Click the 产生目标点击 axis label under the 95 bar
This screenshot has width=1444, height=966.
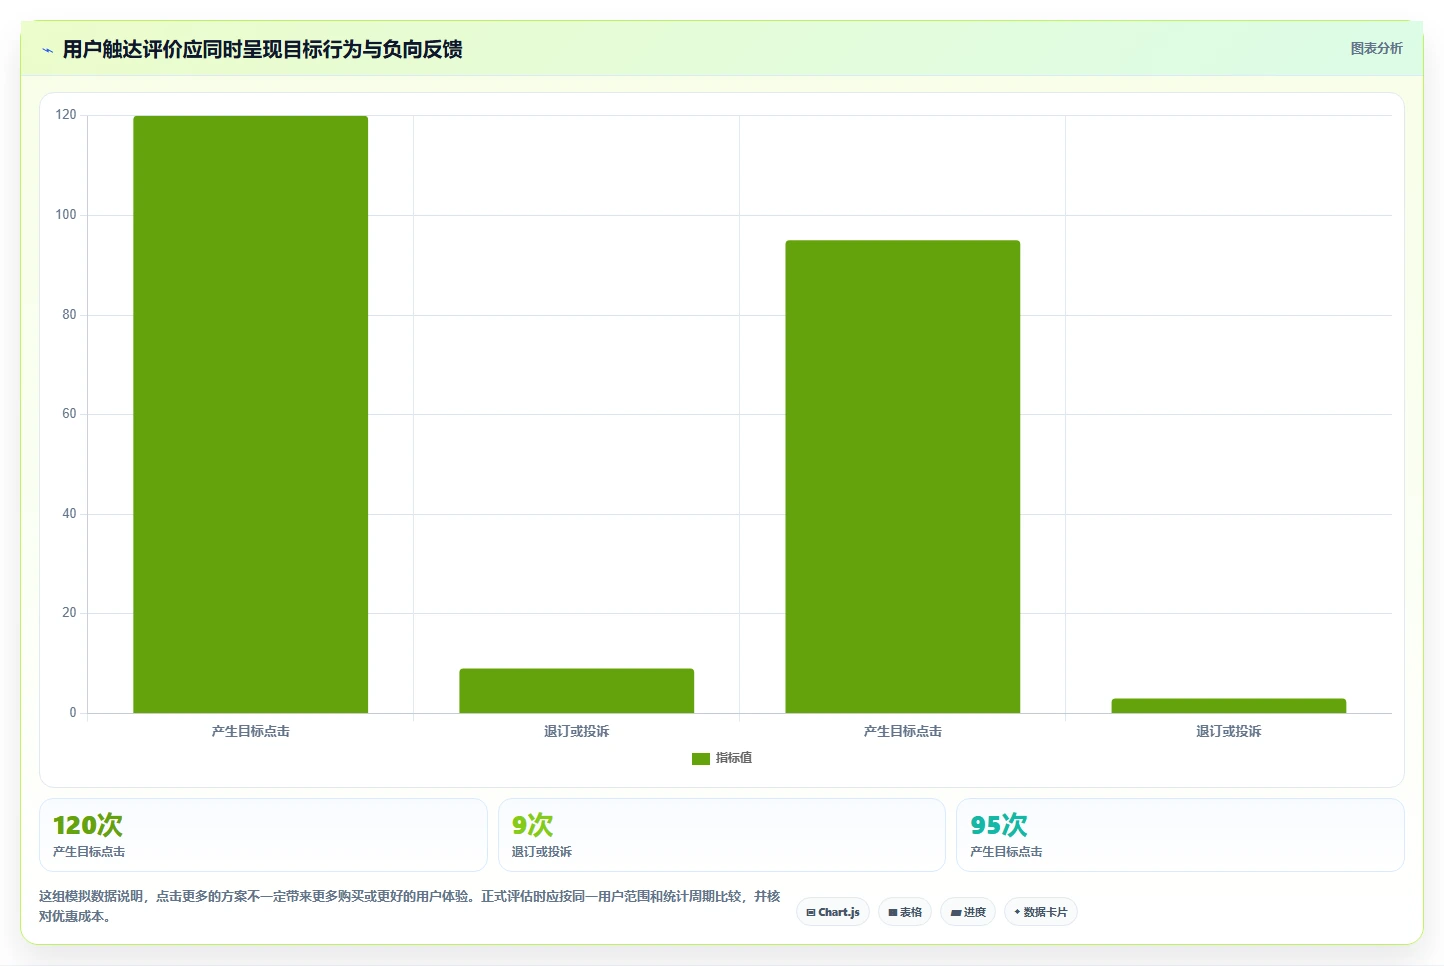(903, 732)
